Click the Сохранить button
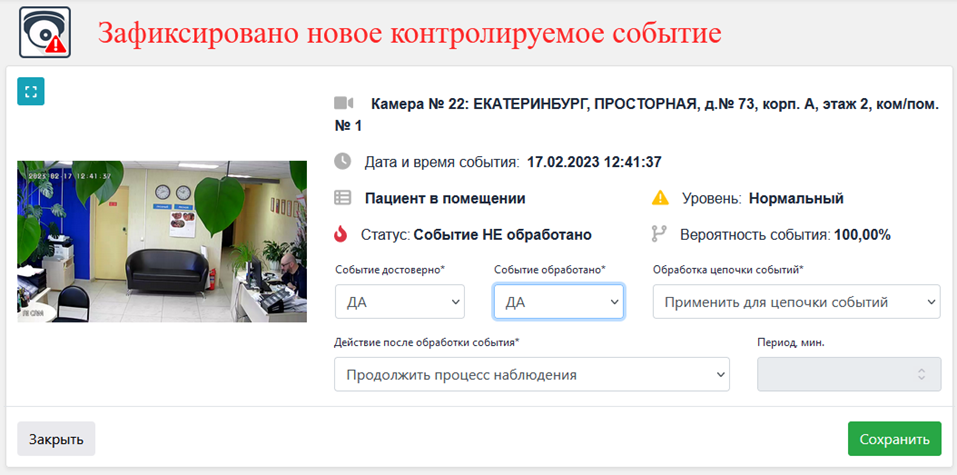 click(x=894, y=438)
